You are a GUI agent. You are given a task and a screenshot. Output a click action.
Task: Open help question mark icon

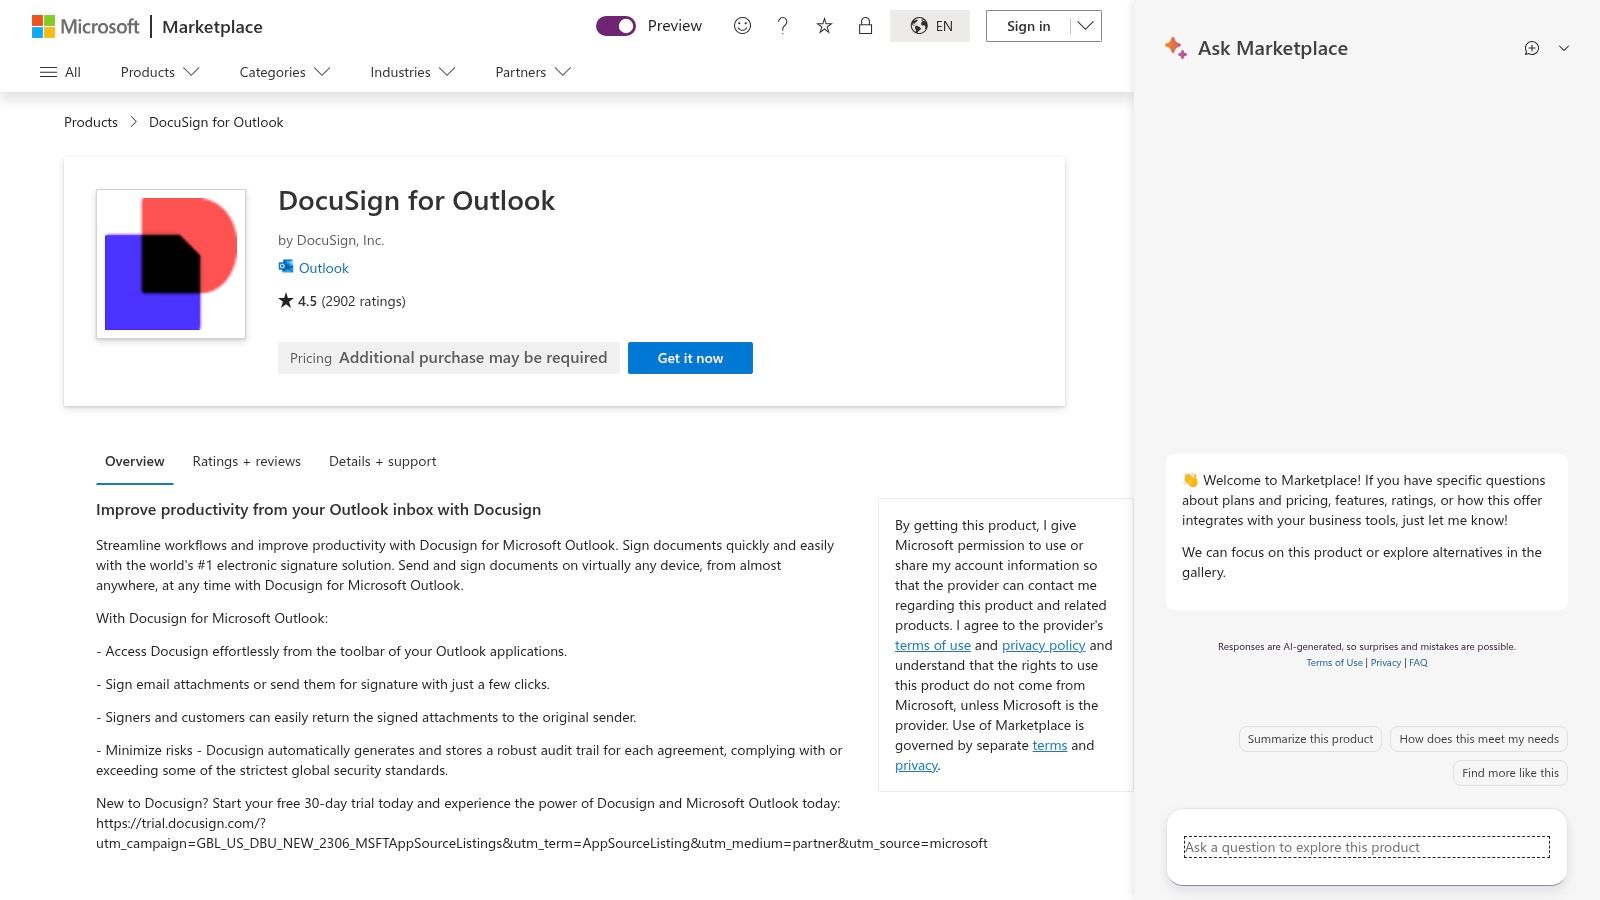coord(783,26)
